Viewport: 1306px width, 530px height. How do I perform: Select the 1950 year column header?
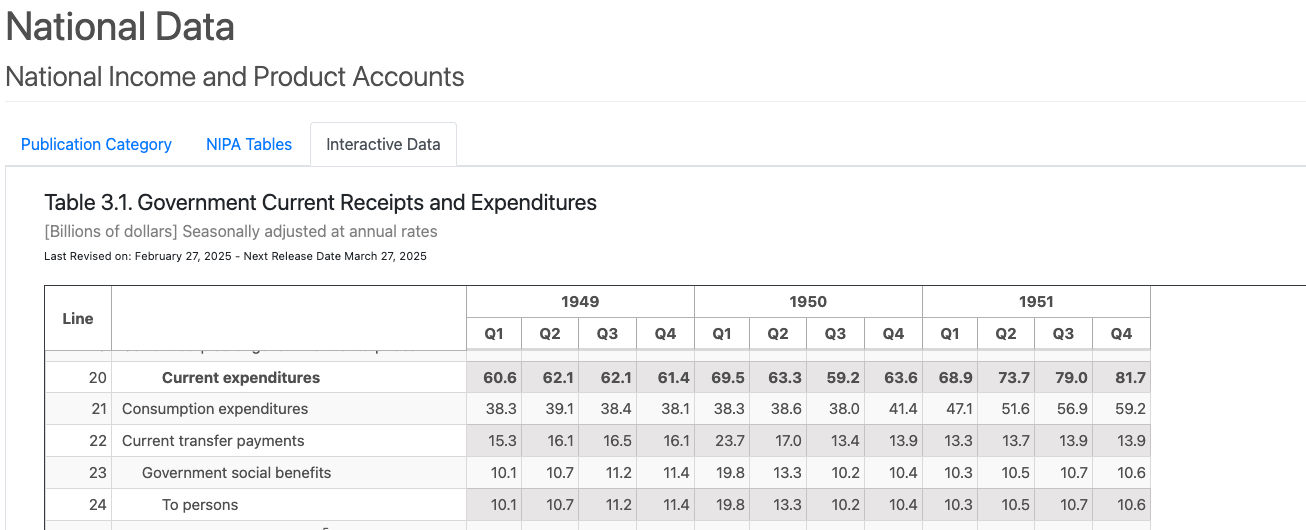click(x=808, y=301)
